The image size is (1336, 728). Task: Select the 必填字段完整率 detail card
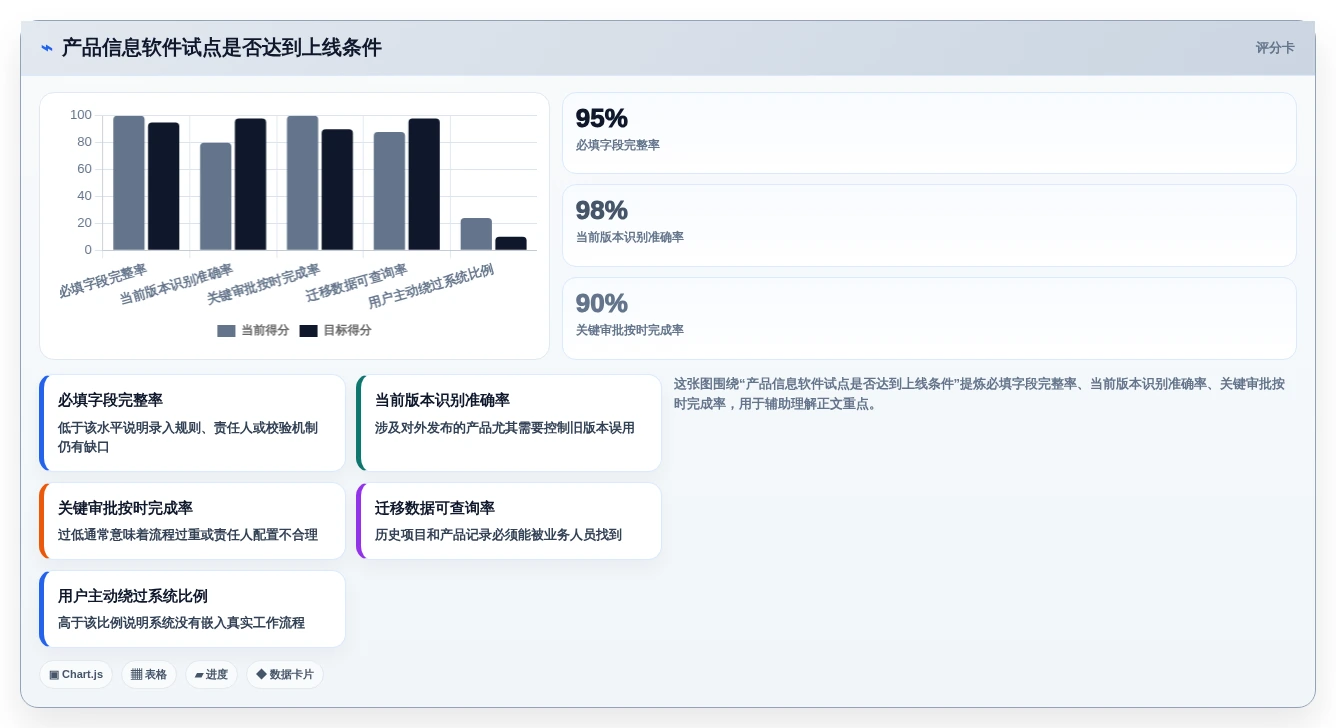click(192, 423)
